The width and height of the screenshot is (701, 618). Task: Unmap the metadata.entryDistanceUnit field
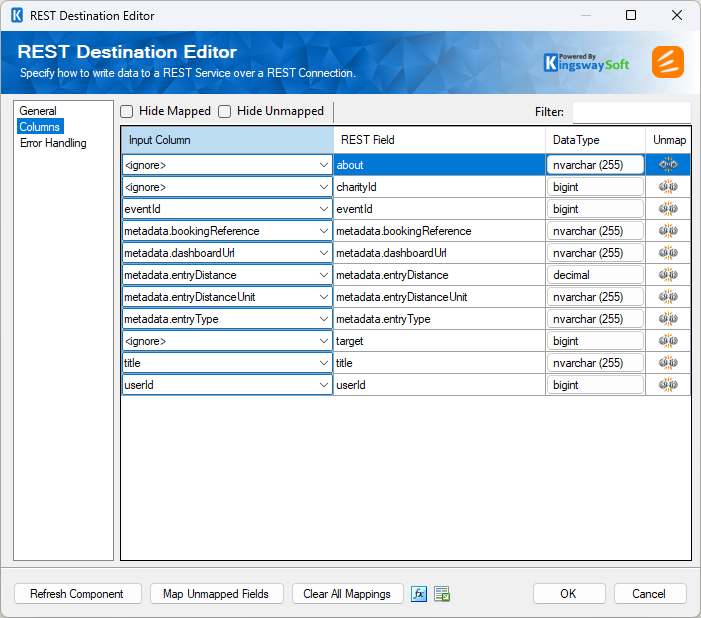(668, 296)
